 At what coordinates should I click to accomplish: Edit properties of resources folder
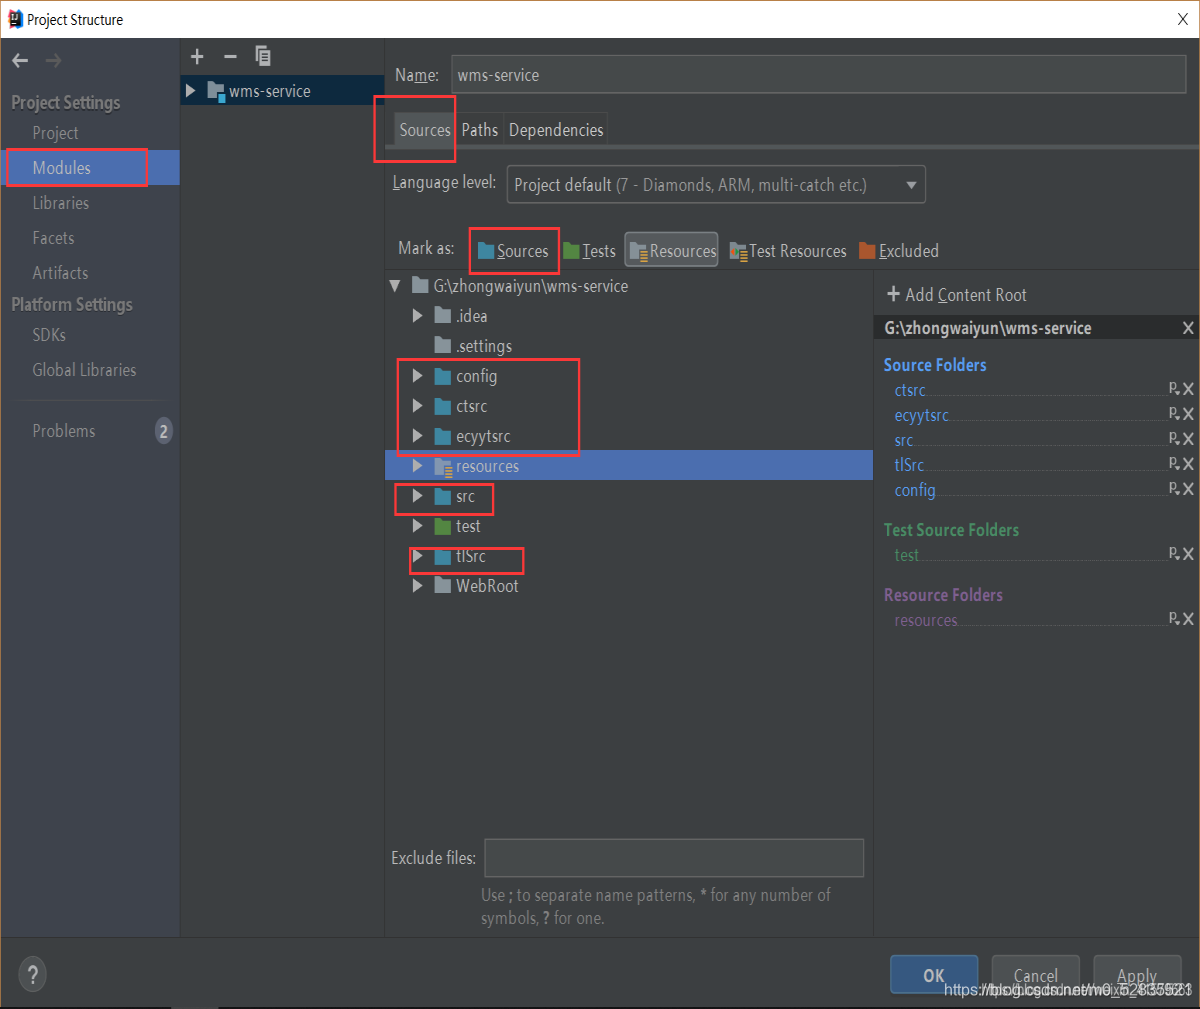click(1174, 619)
